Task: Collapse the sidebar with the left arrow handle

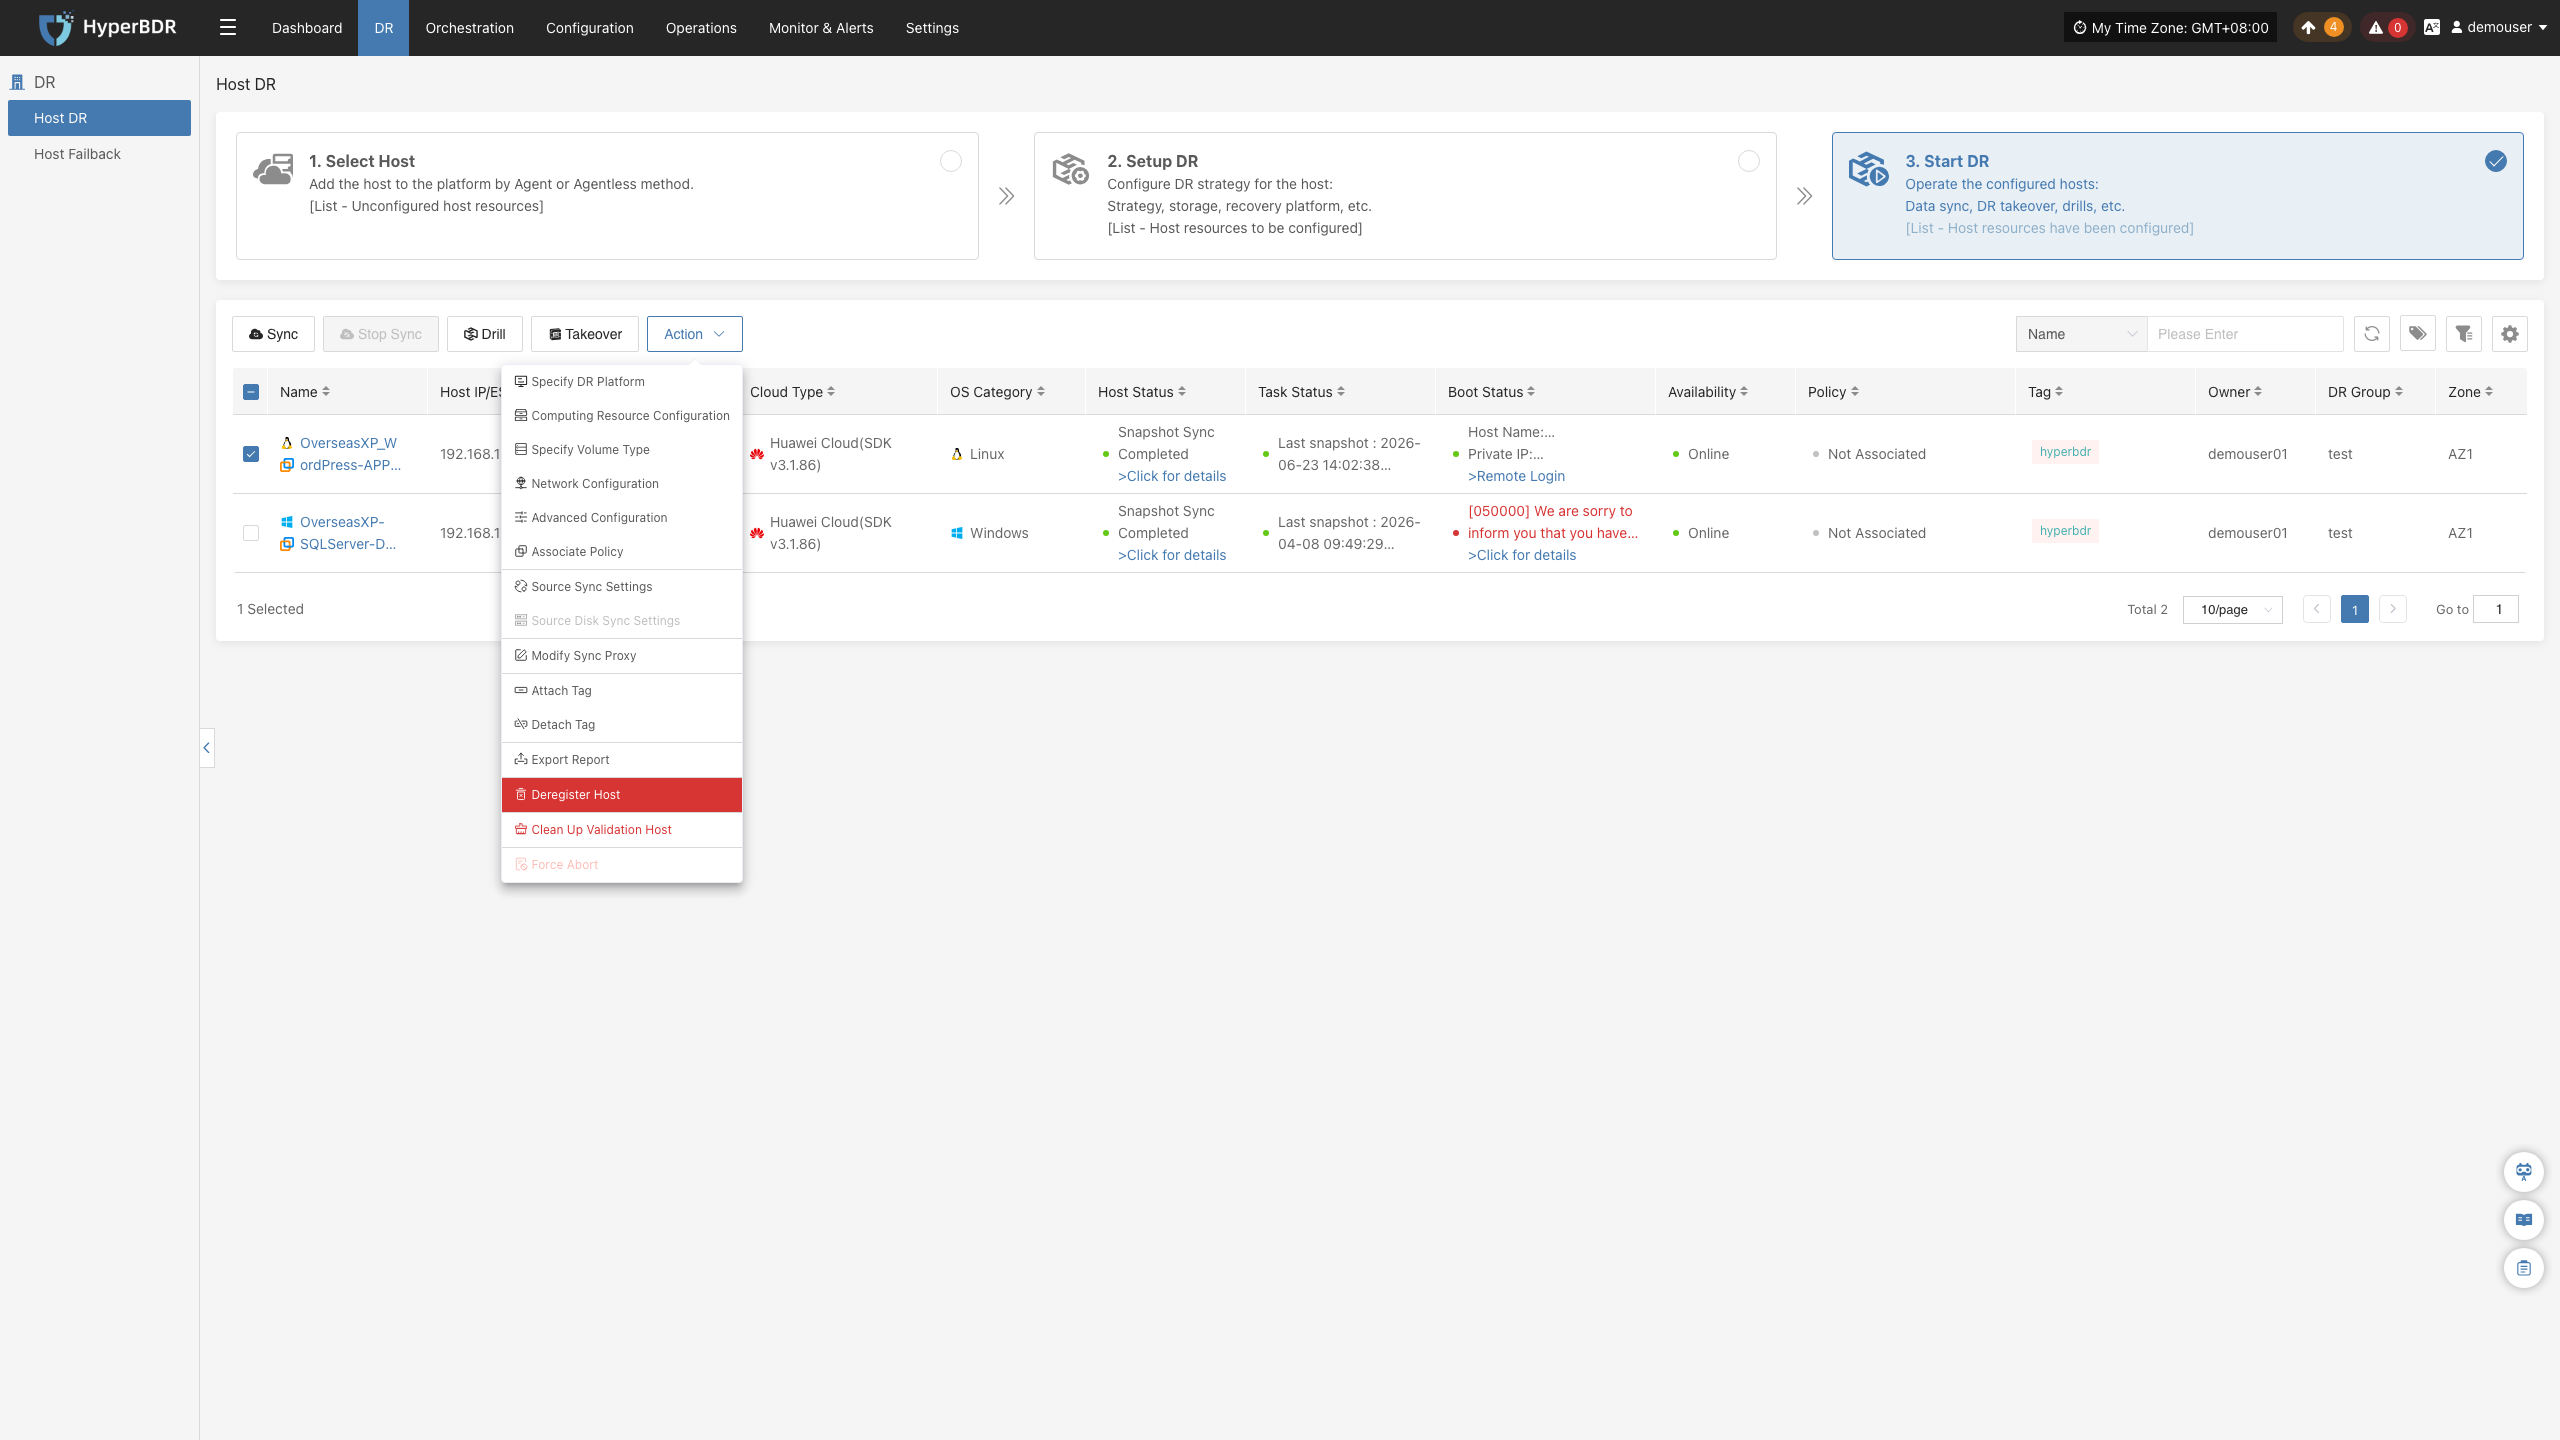Action: point(207,748)
